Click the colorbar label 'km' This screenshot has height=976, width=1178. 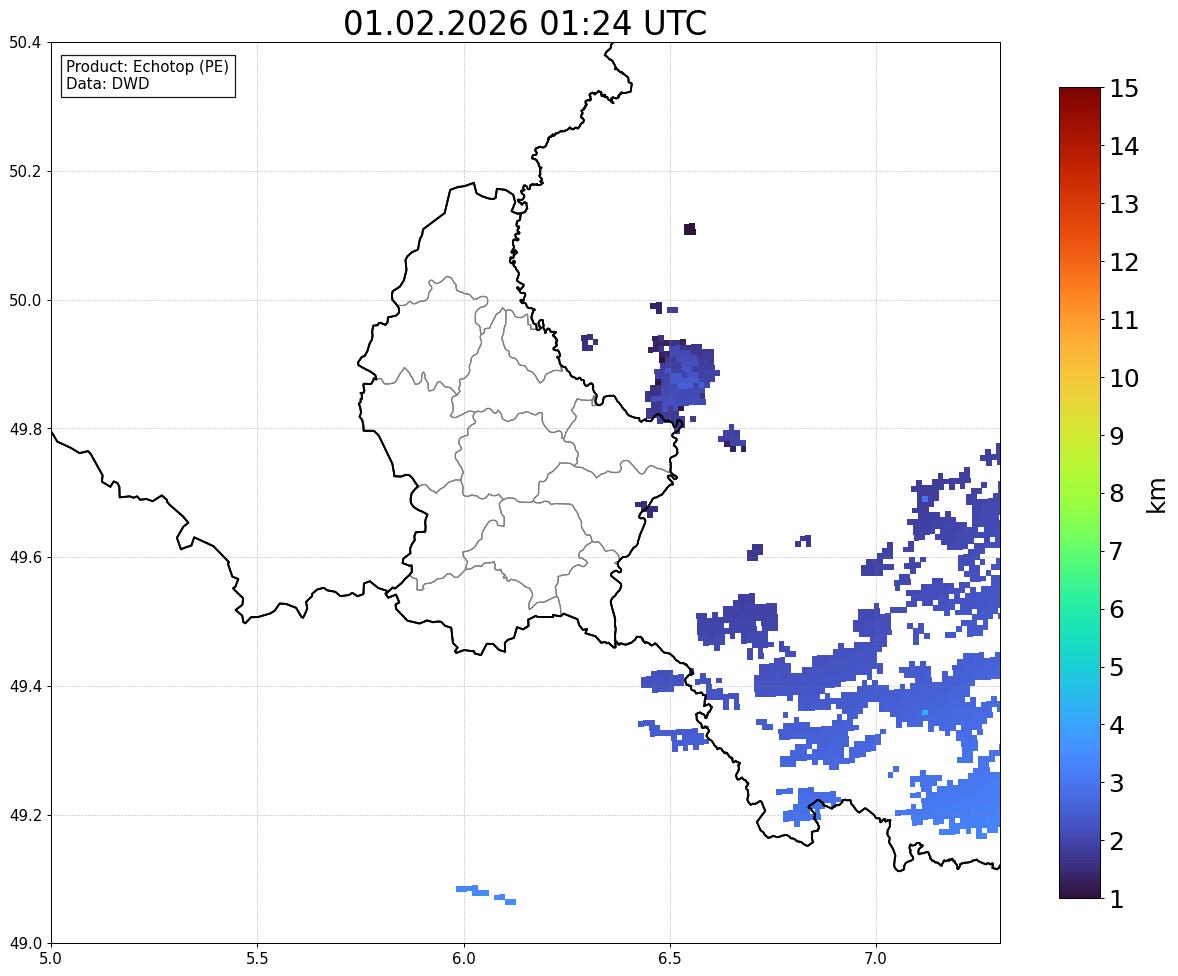click(1157, 495)
